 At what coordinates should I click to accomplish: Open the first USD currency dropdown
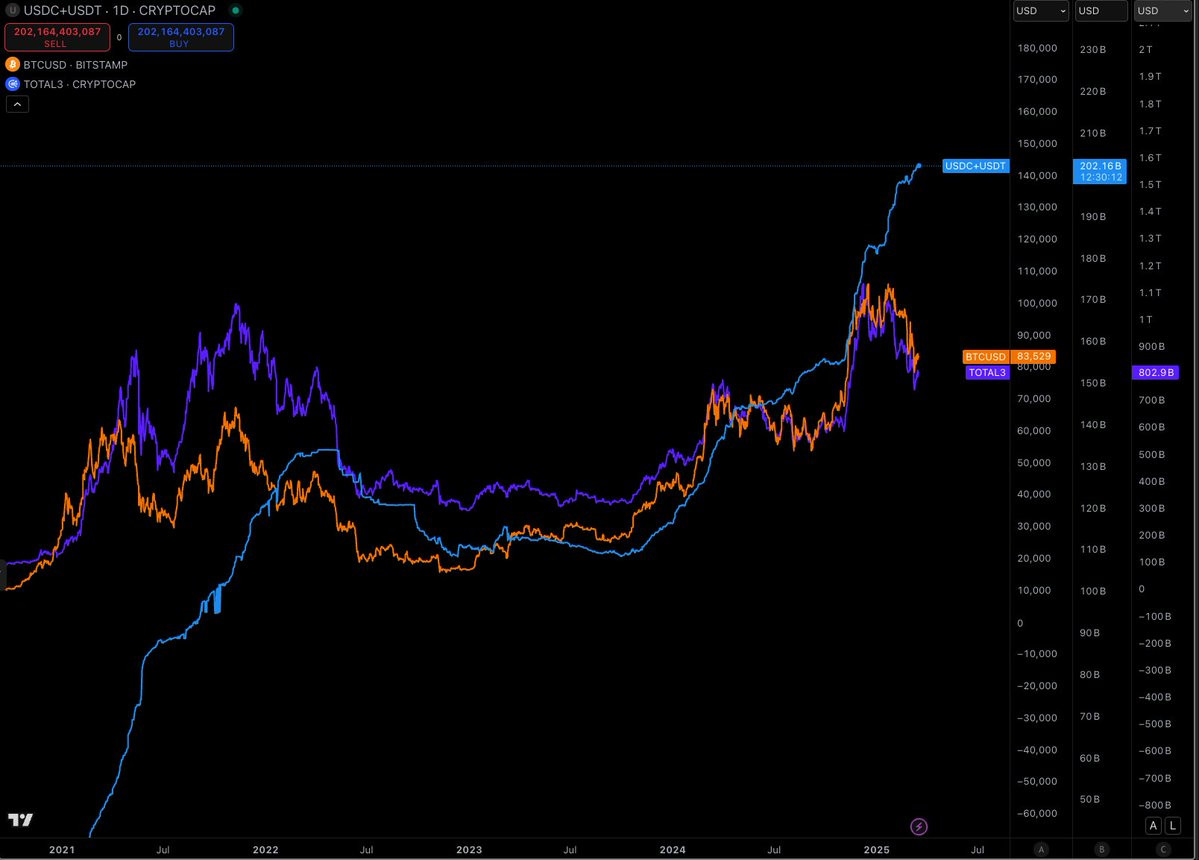[x=1041, y=11]
